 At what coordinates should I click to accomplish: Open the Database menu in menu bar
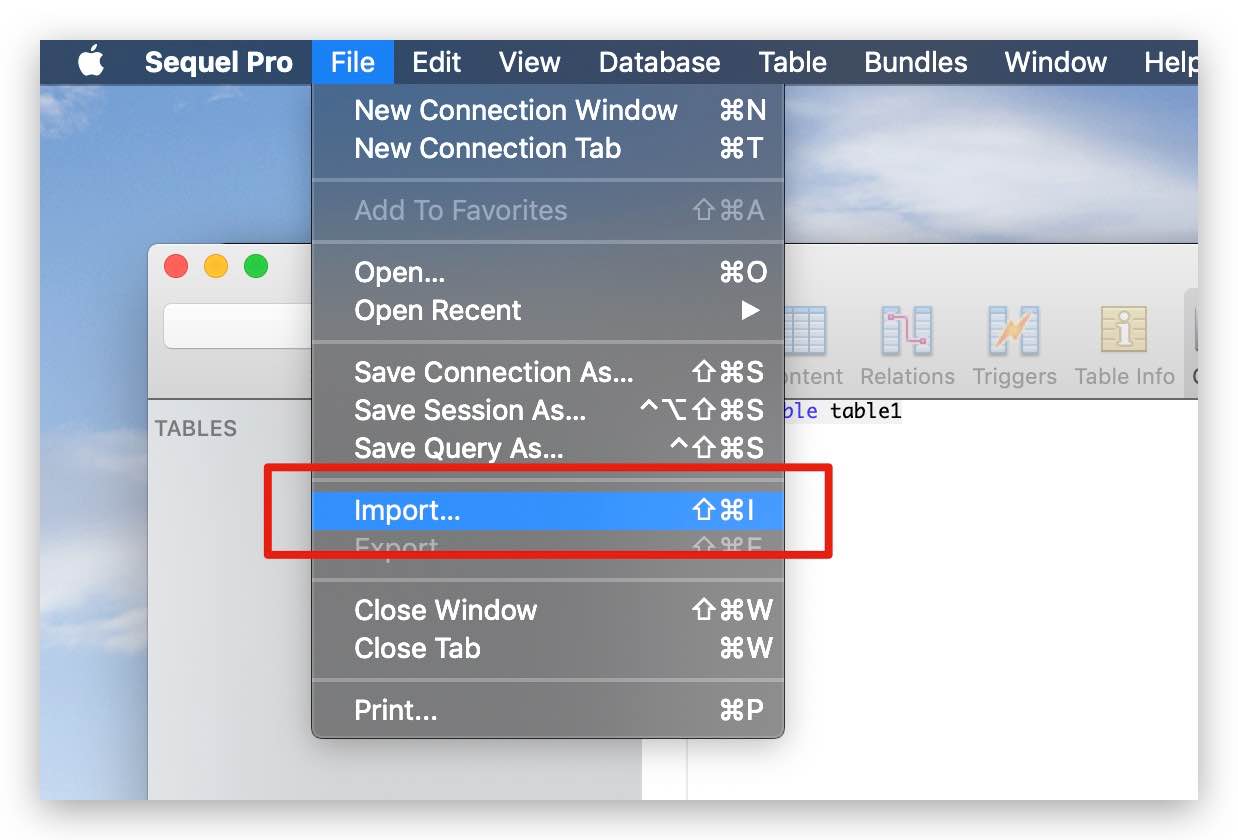[x=659, y=62]
